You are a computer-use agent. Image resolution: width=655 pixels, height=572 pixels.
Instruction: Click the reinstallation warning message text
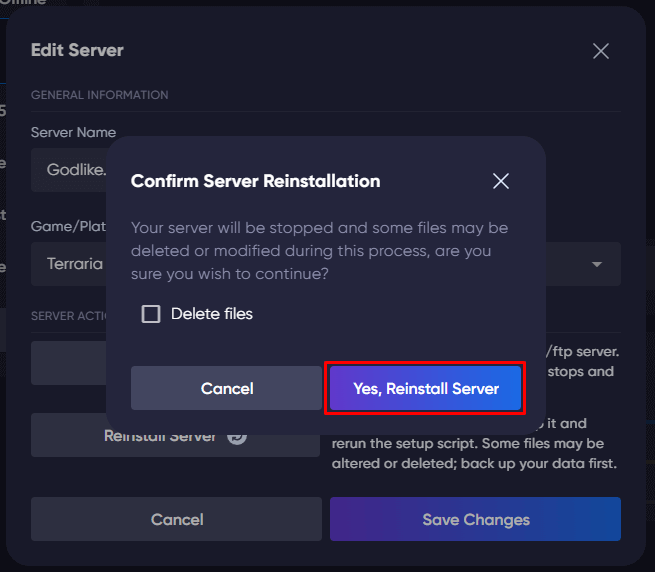tap(319, 251)
